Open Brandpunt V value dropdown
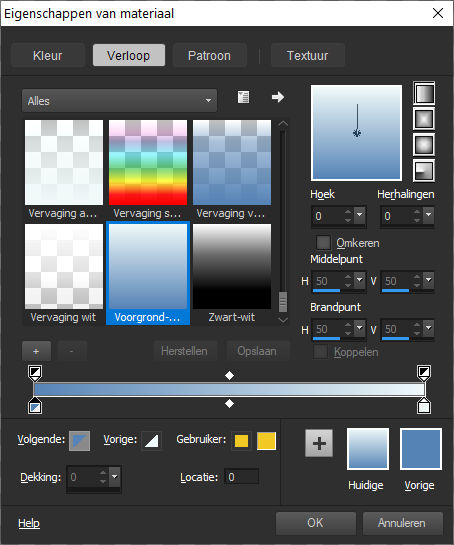454x545 pixels. click(429, 328)
